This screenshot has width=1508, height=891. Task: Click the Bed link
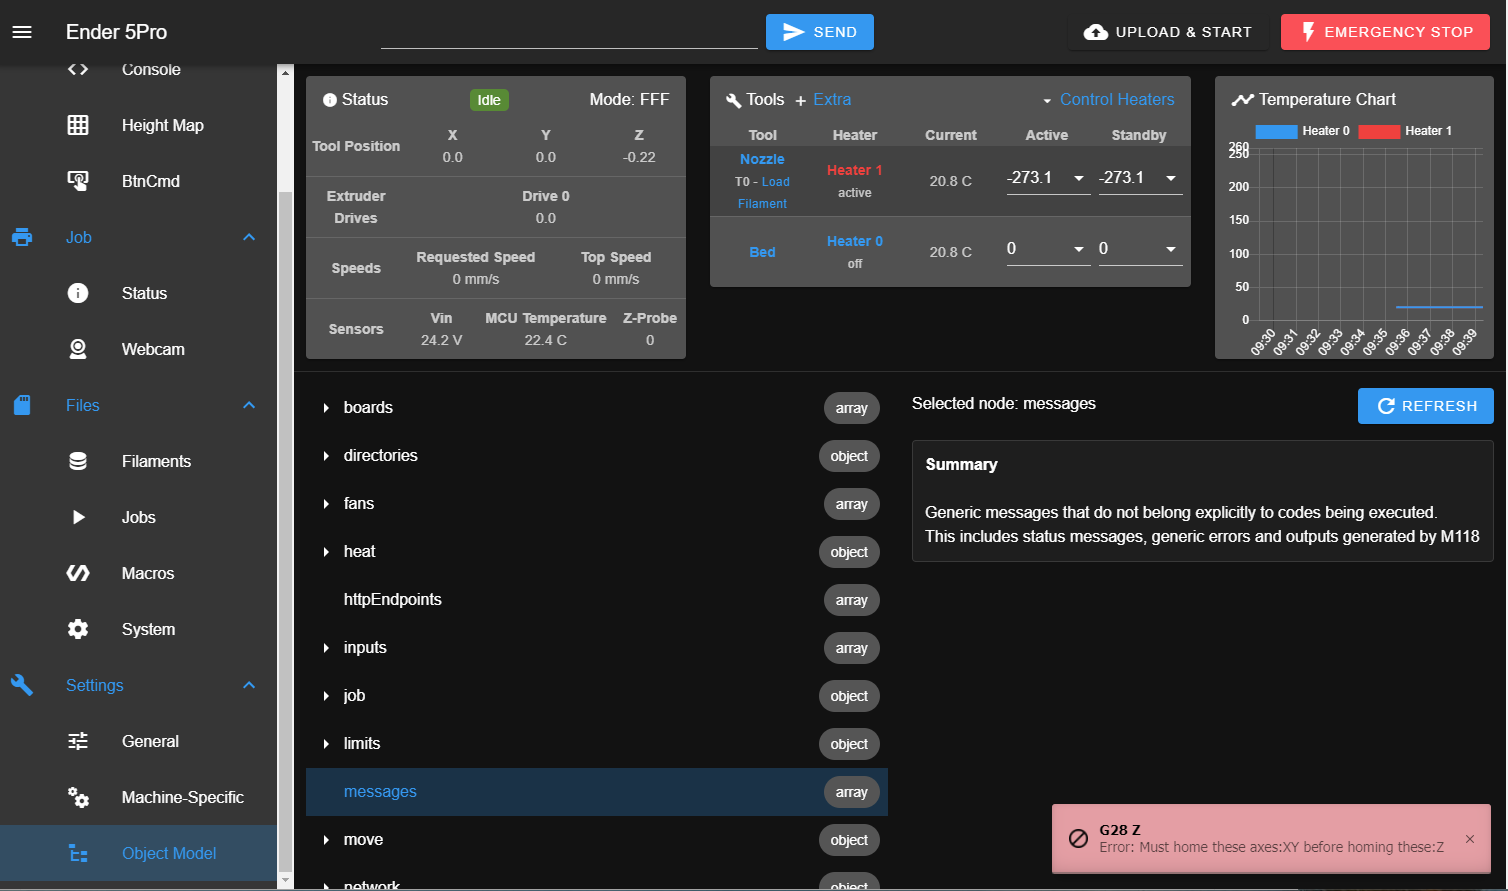click(762, 252)
